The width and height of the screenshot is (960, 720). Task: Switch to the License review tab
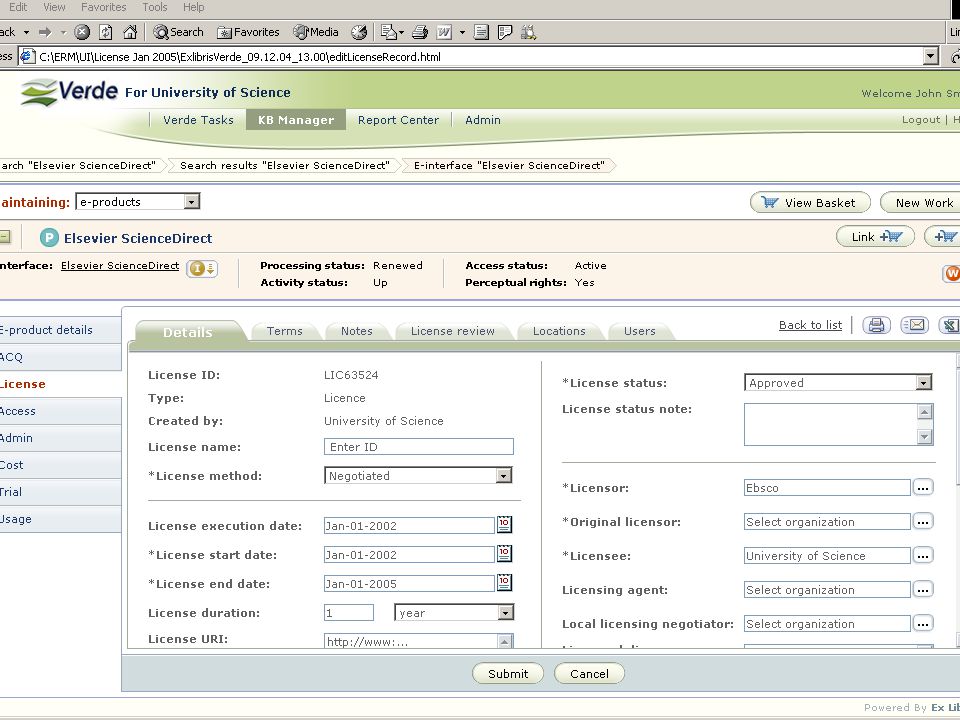point(452,331)
